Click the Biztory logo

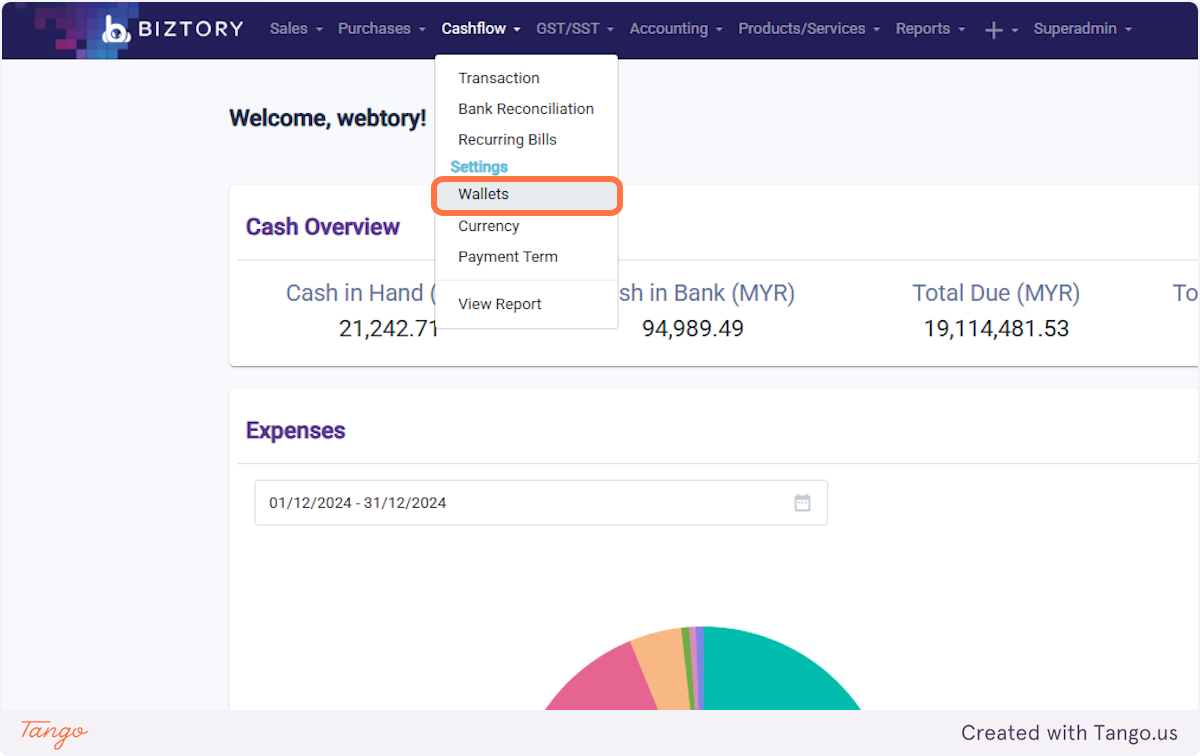point(173,29)
